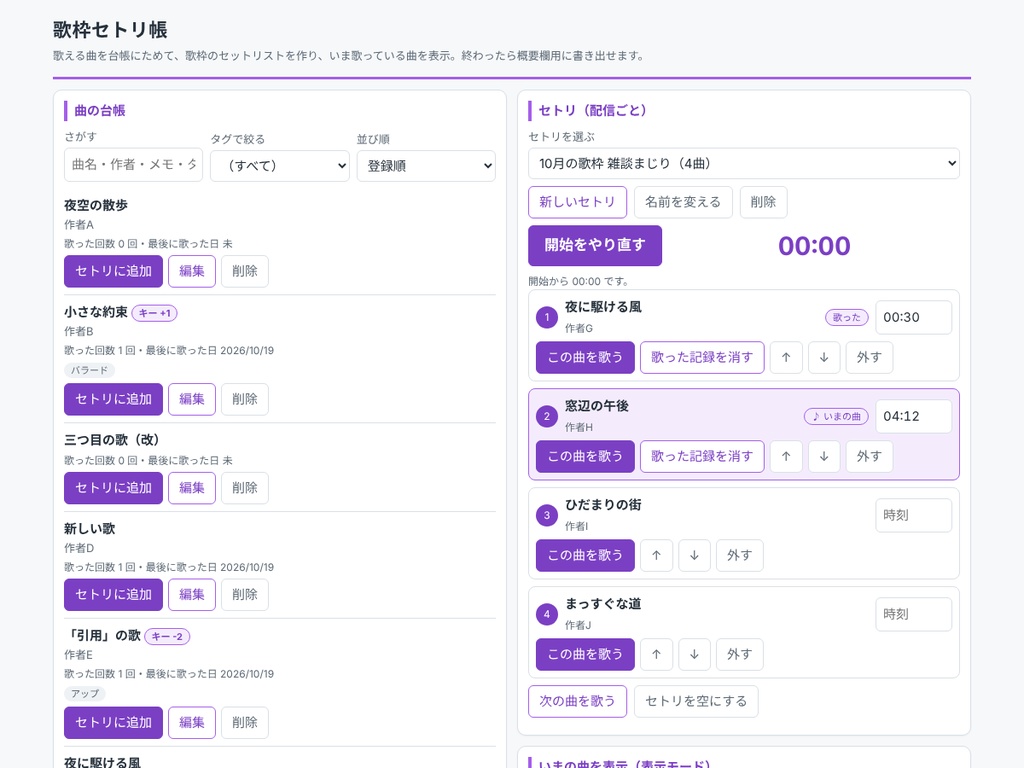Clear the sung record for 夜に駆ける風

[702, 357]
